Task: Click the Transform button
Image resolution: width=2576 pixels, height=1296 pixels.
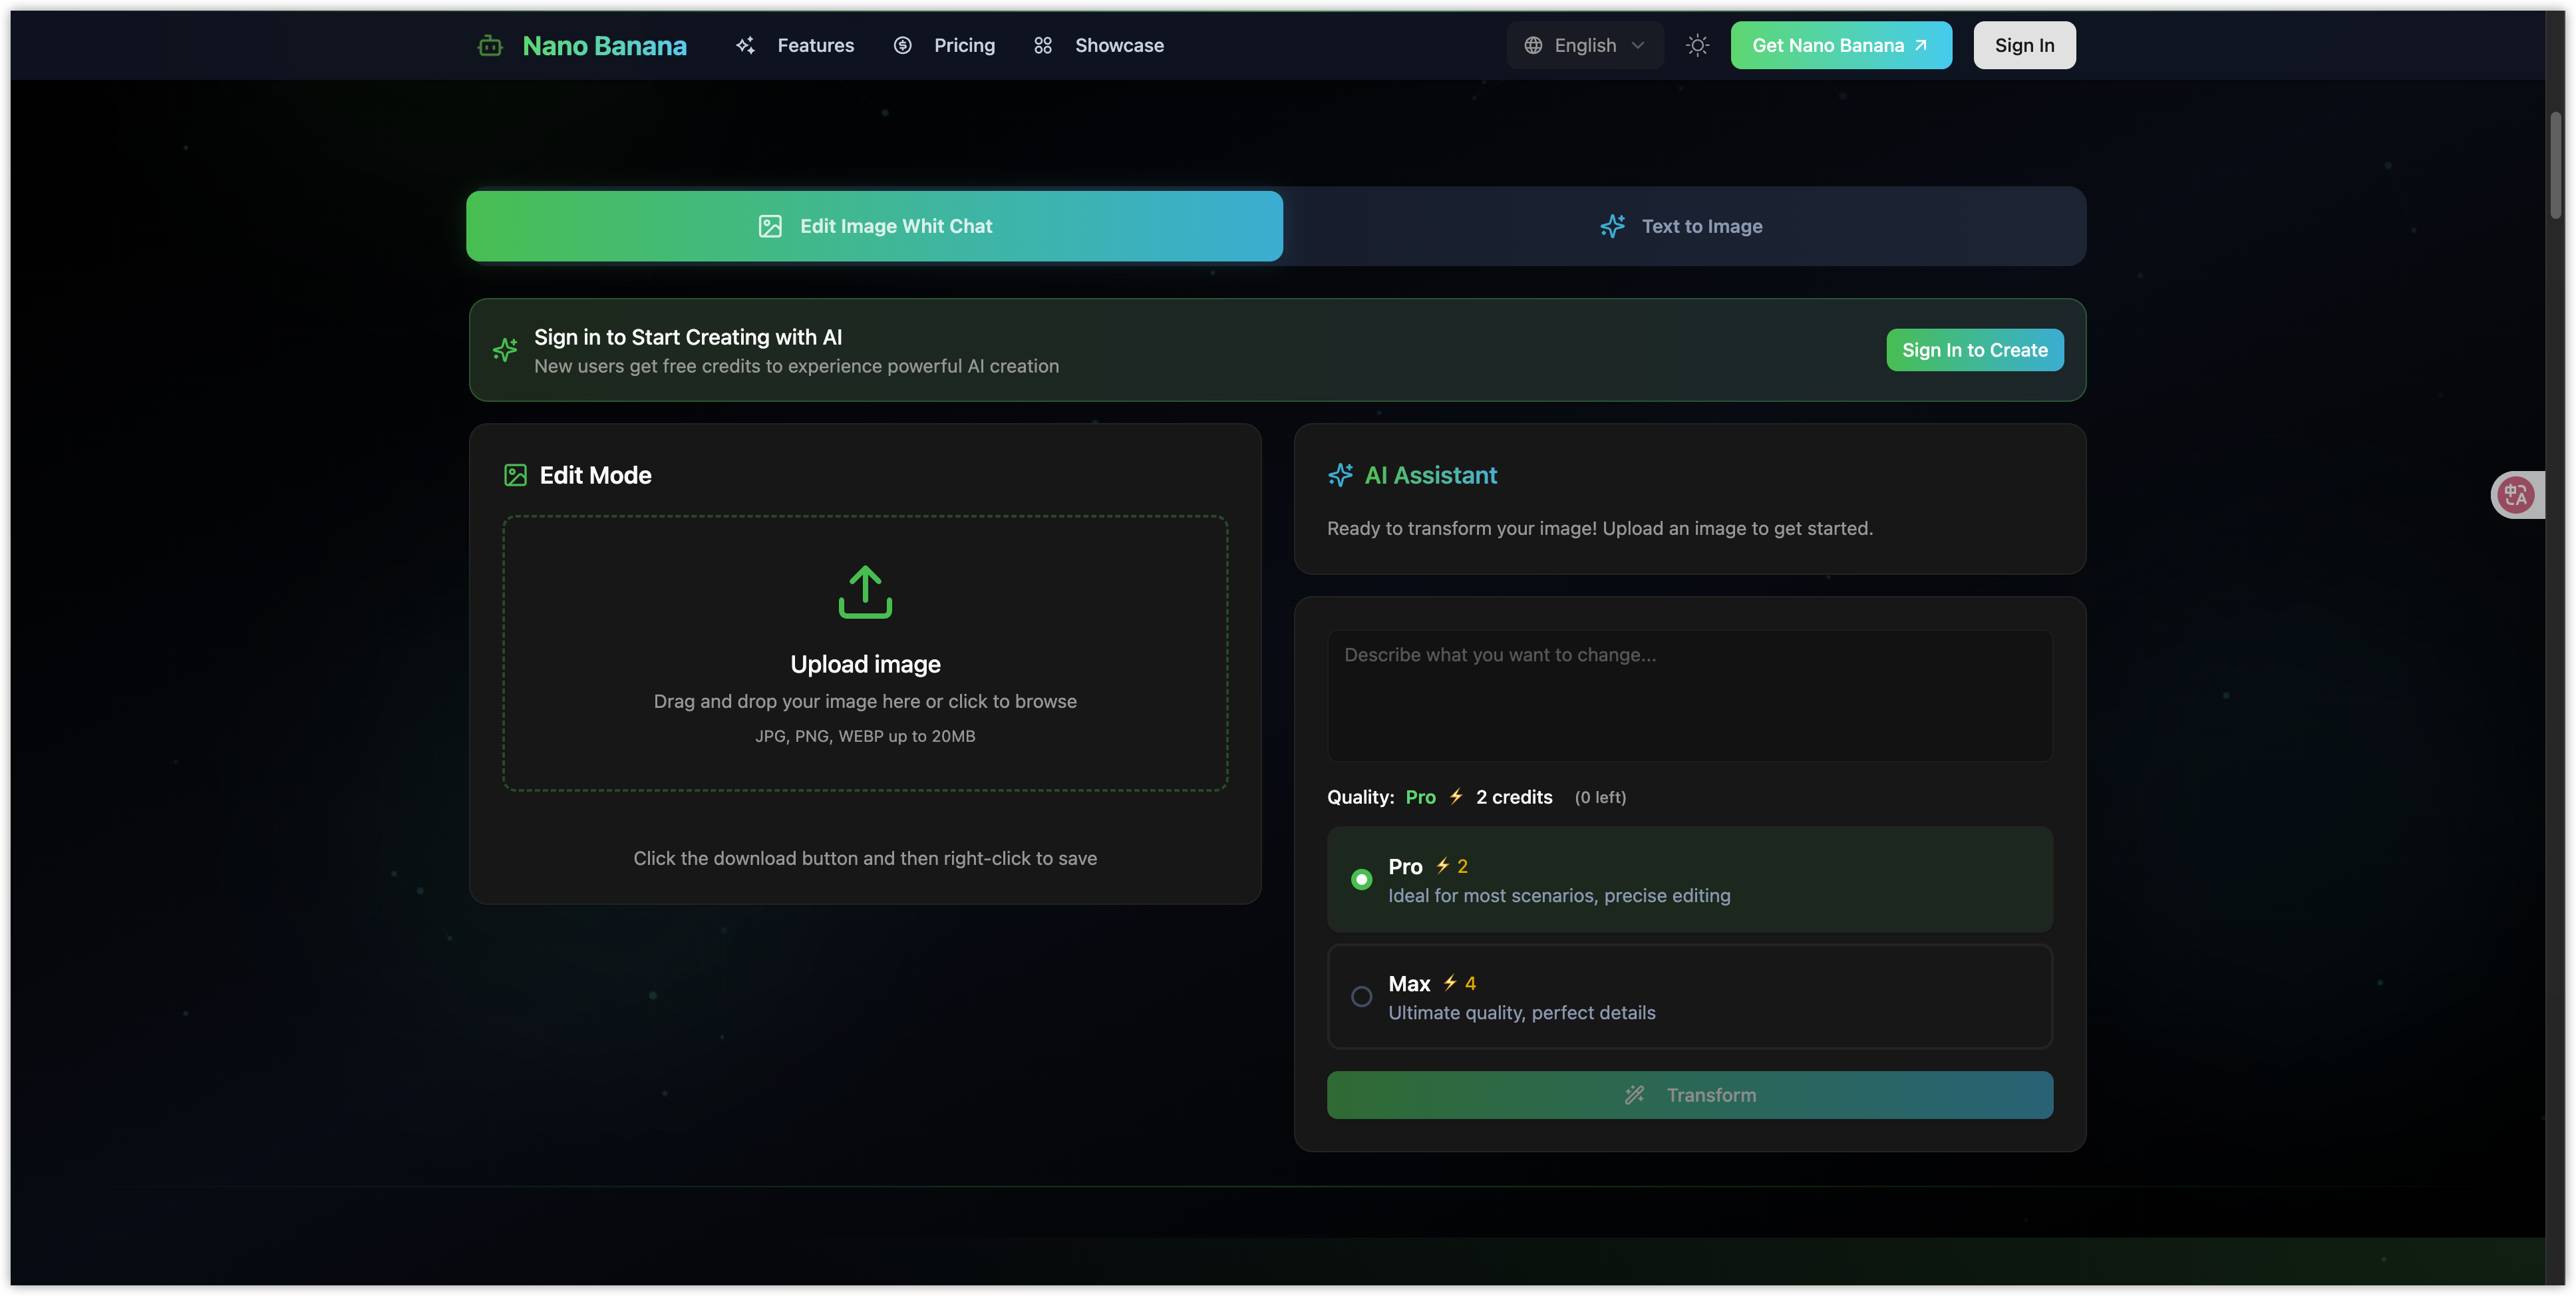Action: (1689, 1095)
